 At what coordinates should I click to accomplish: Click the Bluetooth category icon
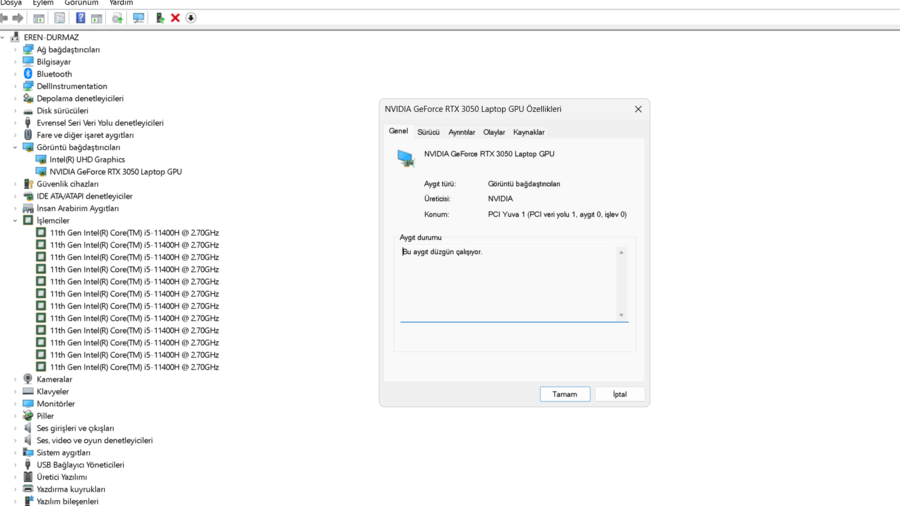click(28, 74)
